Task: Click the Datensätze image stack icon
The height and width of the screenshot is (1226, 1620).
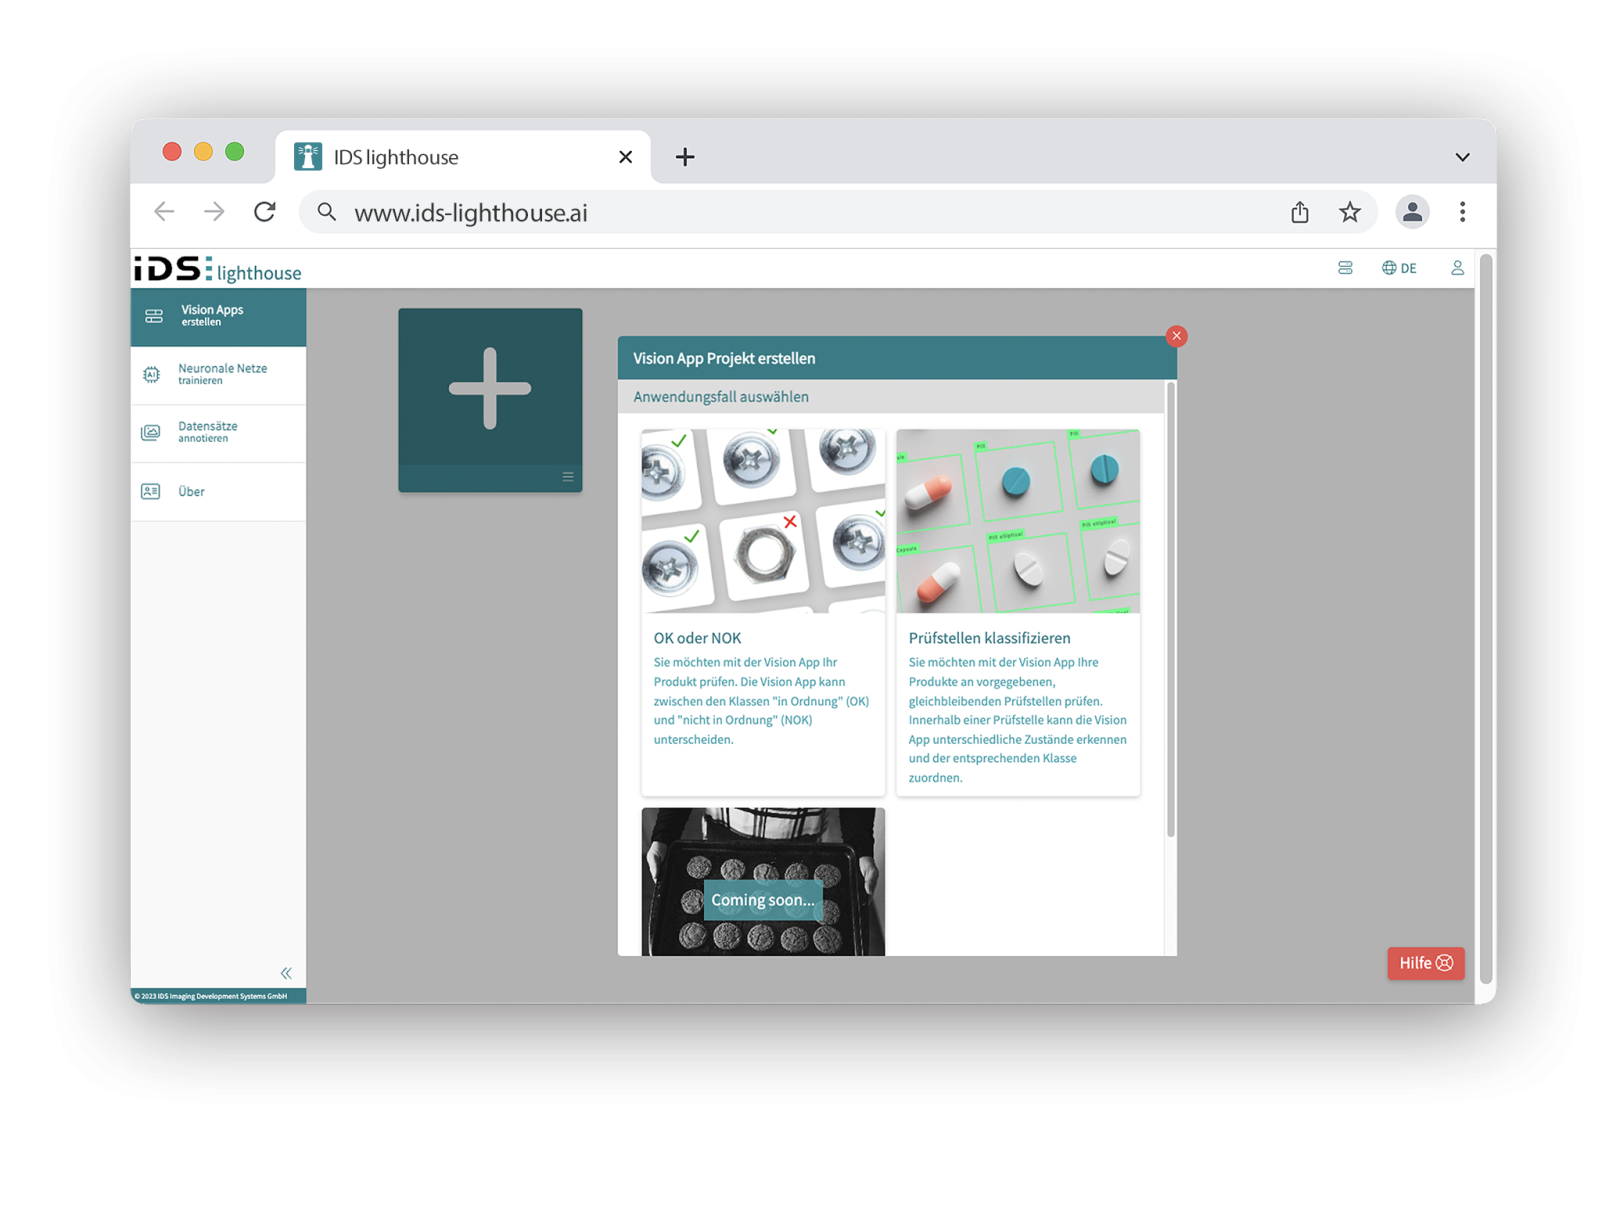Action: pyautogui.click(x=151, y=432)
